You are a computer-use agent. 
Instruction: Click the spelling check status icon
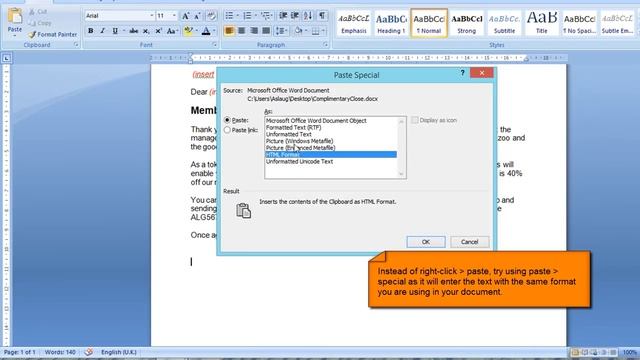[89, 352]
